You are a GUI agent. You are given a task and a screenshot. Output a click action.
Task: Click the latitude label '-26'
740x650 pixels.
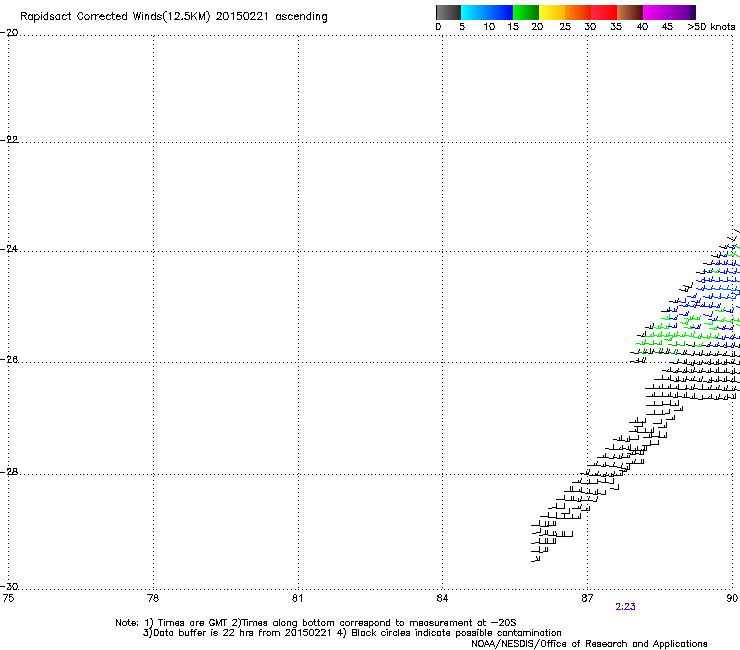click(9, 360)
